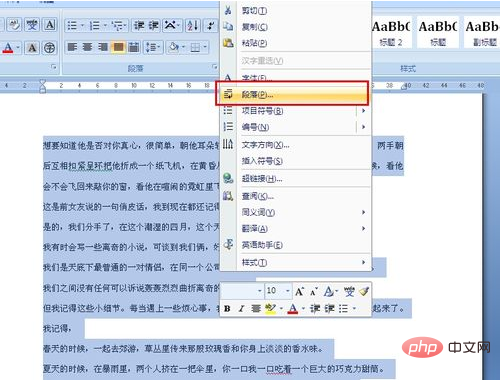Open the font size 10 dropdown on mini toolbar
Image resolution: width=501 pixels, height=380 pixels.
[x=288, y=291]
